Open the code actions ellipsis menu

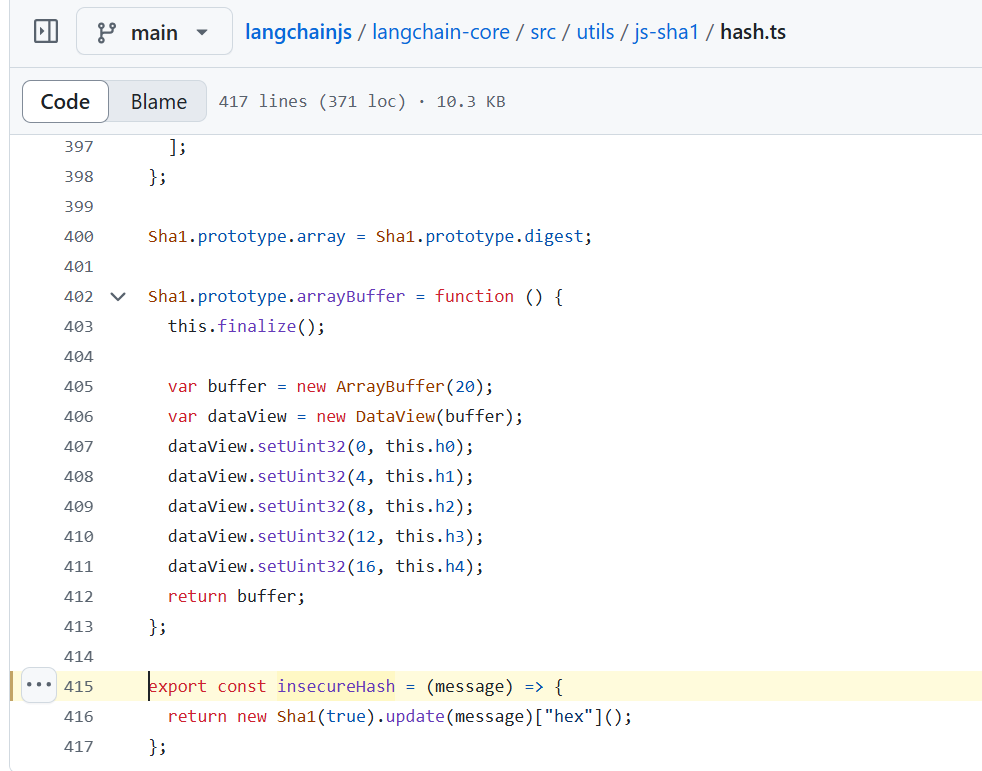click(38, 685)
